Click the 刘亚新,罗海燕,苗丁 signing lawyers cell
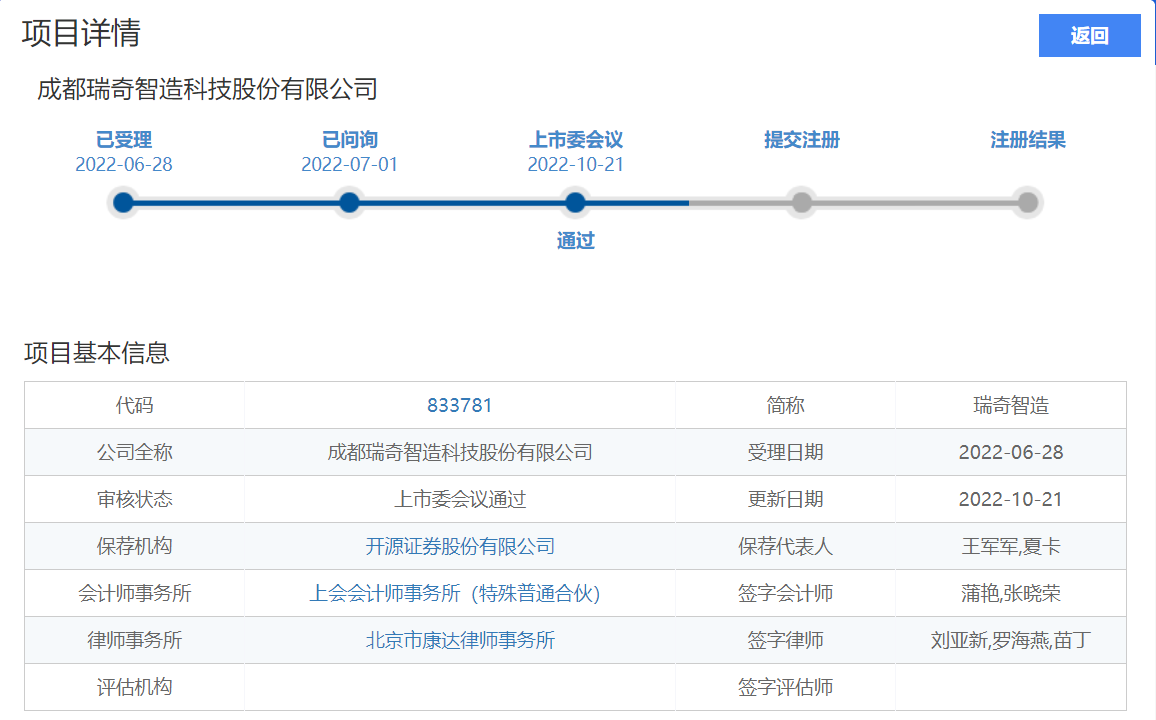 [x=1010, y=640]
